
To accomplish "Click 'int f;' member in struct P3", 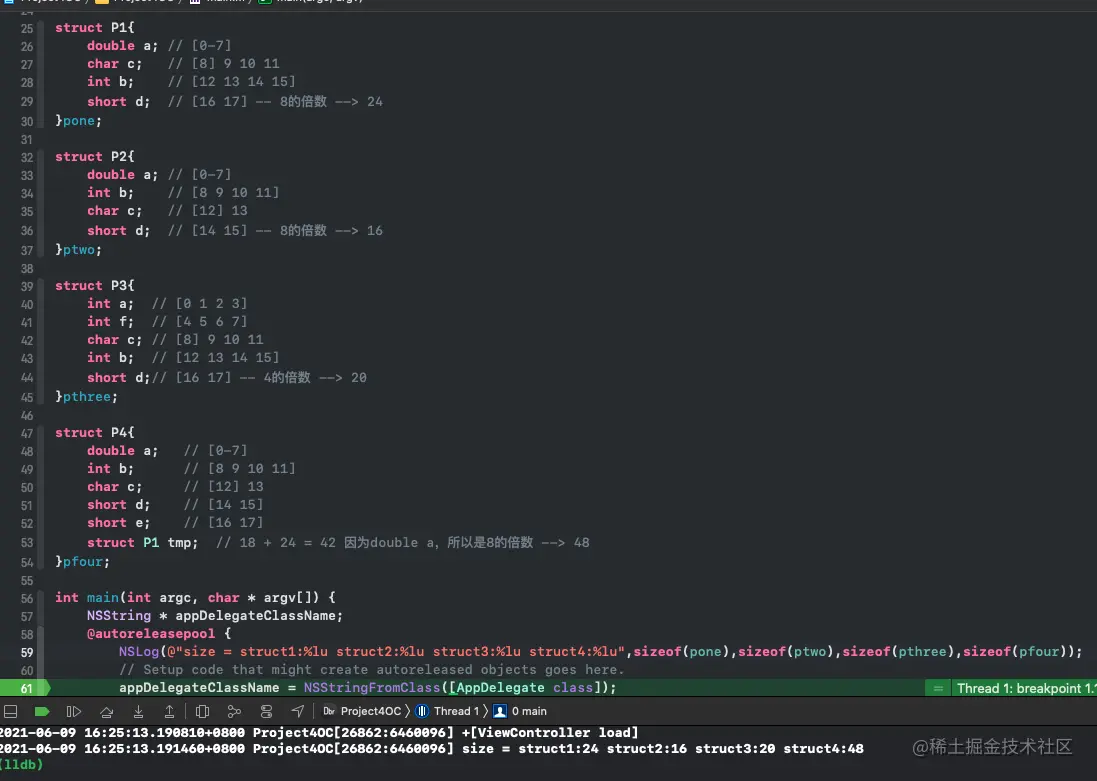I will pos(110,321).
